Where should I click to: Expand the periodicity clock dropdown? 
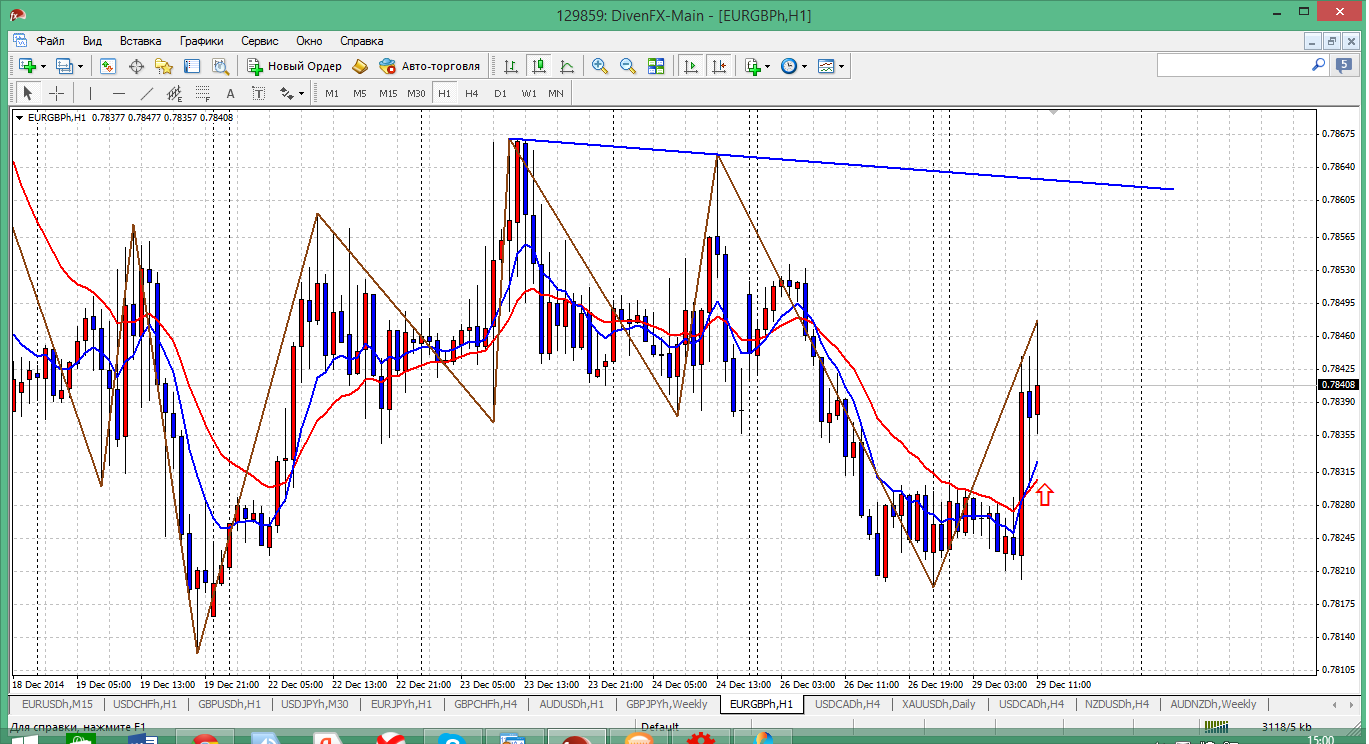coord(803,66)
